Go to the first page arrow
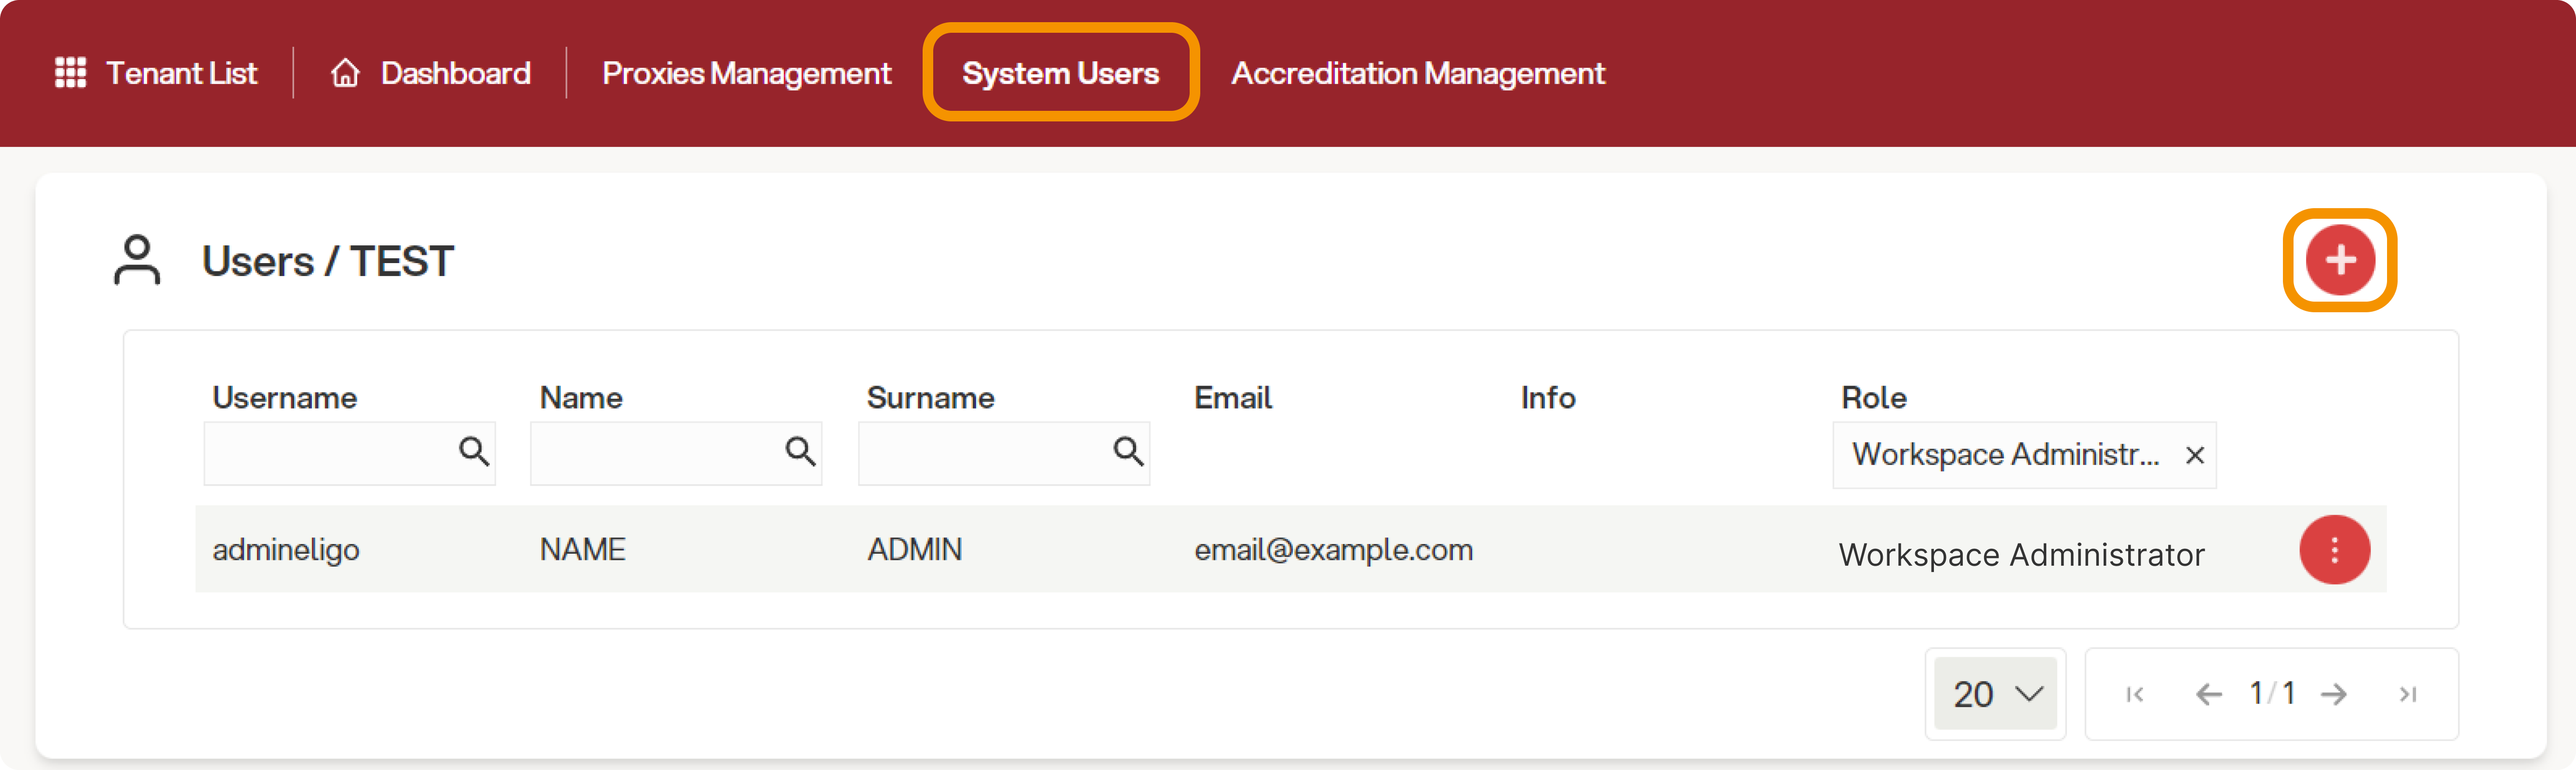This screenshot has height=770, width=2576. coord(2134,694)
